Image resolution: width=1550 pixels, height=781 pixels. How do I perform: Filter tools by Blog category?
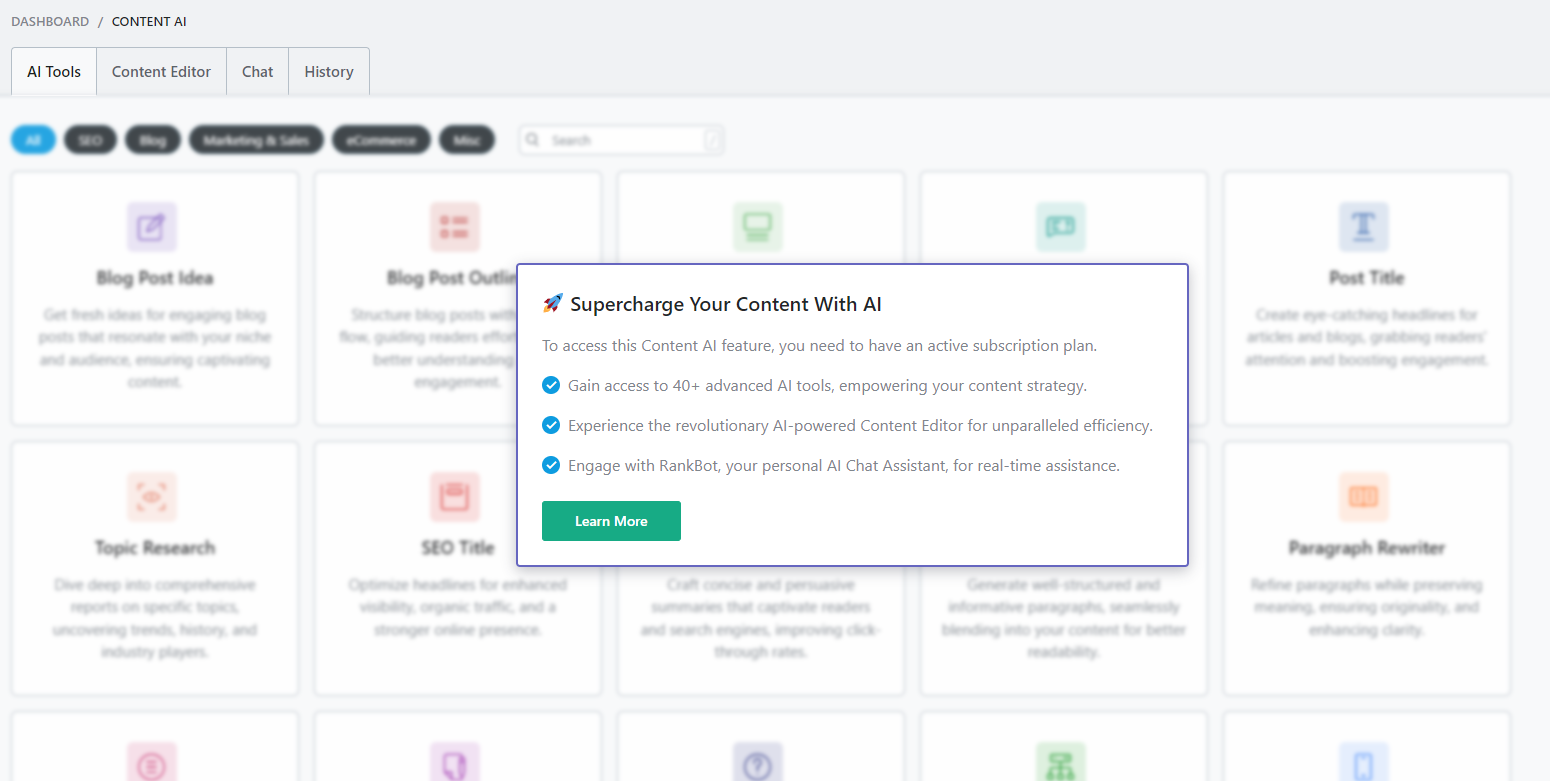tap(153, 140)
